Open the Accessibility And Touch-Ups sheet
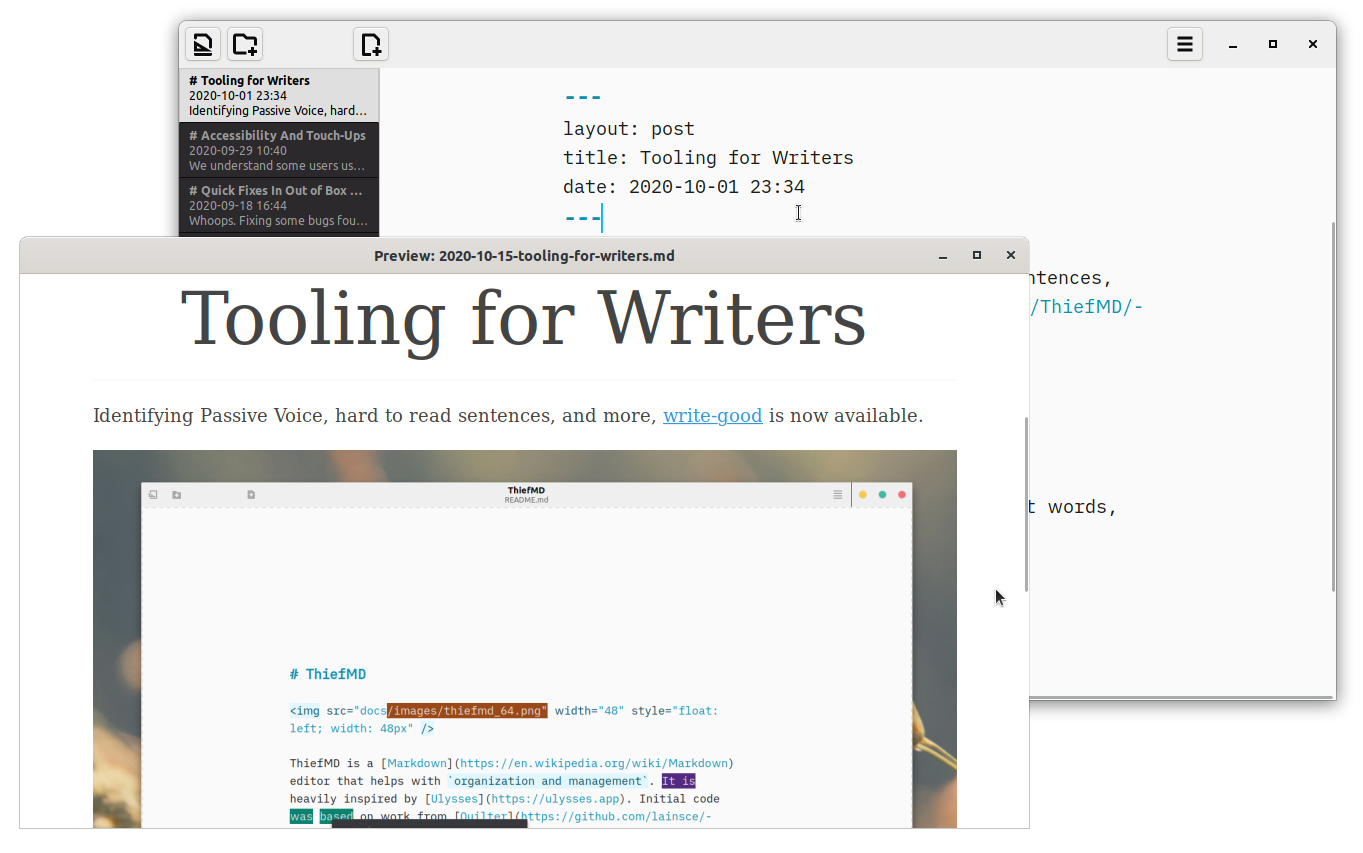 tap(279, 150)
